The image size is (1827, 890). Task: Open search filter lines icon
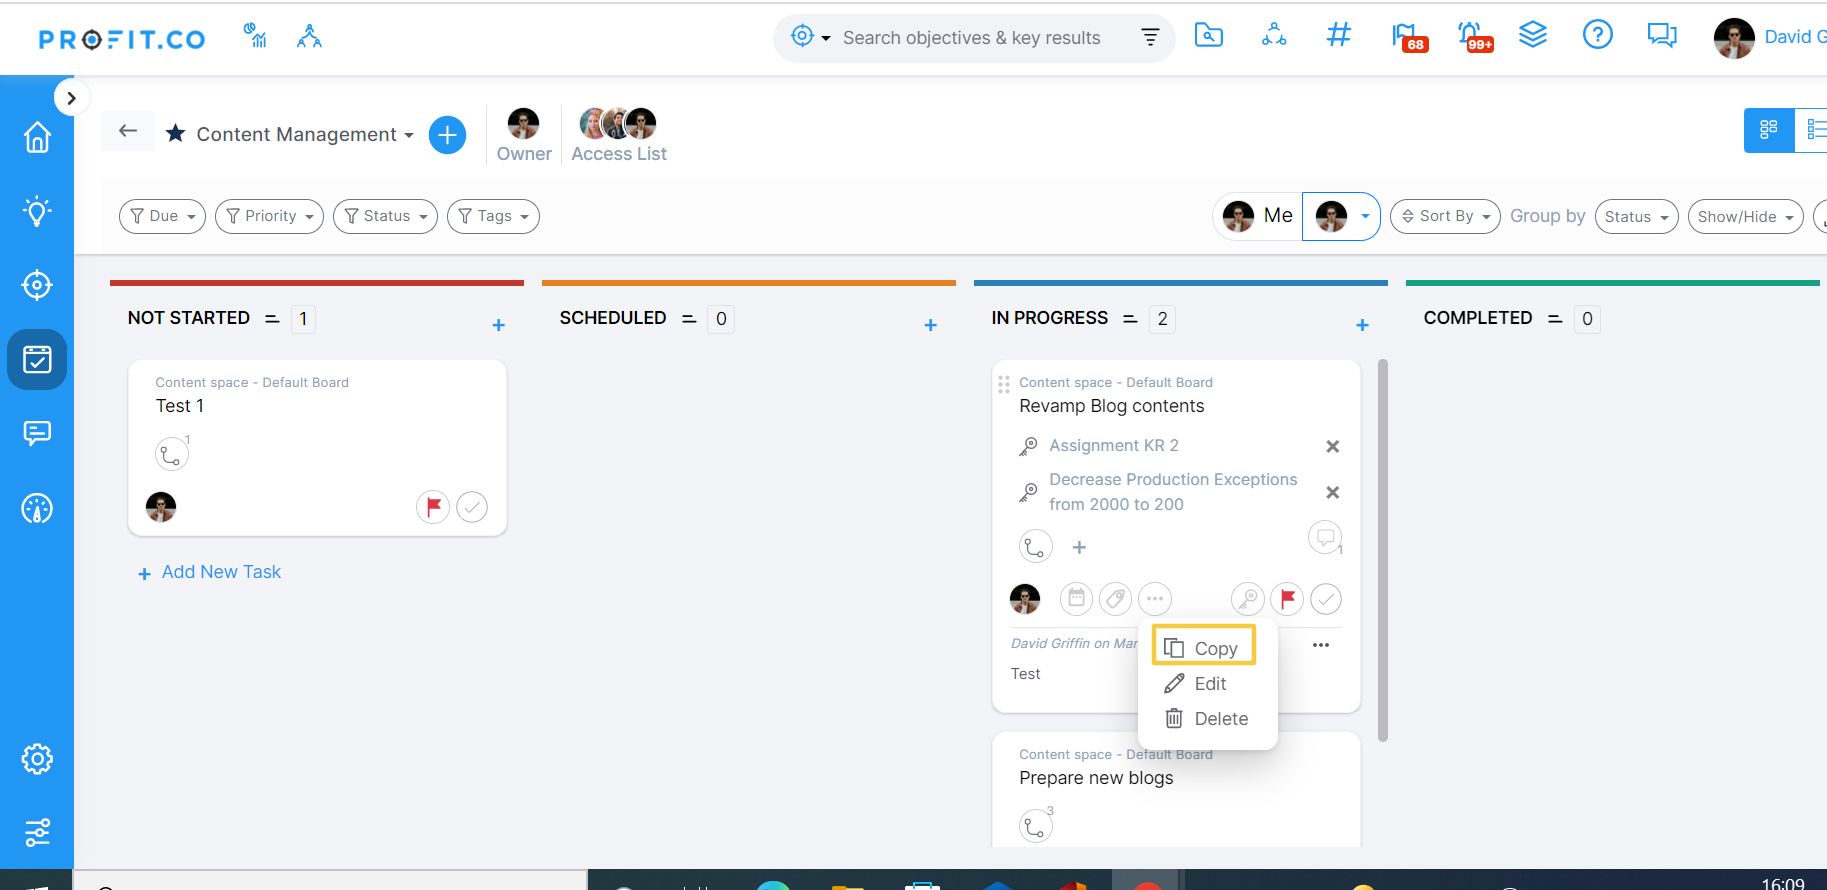point(1150,37)
